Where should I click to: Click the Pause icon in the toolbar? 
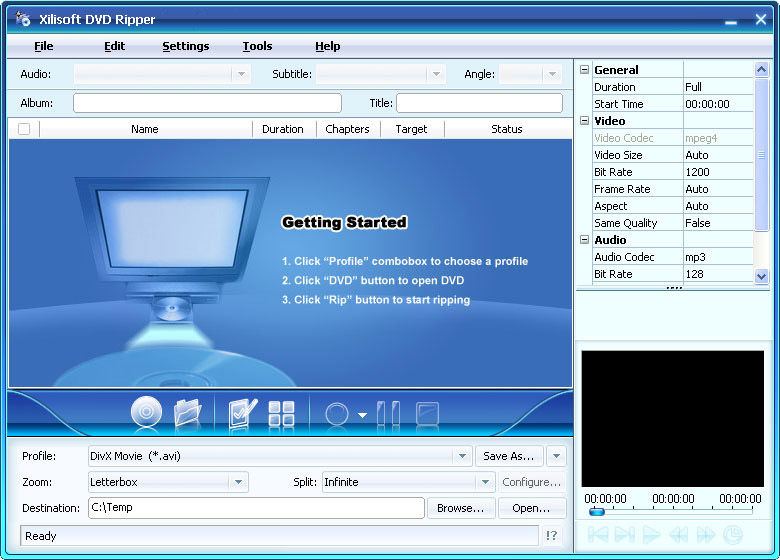coord(389,413)
